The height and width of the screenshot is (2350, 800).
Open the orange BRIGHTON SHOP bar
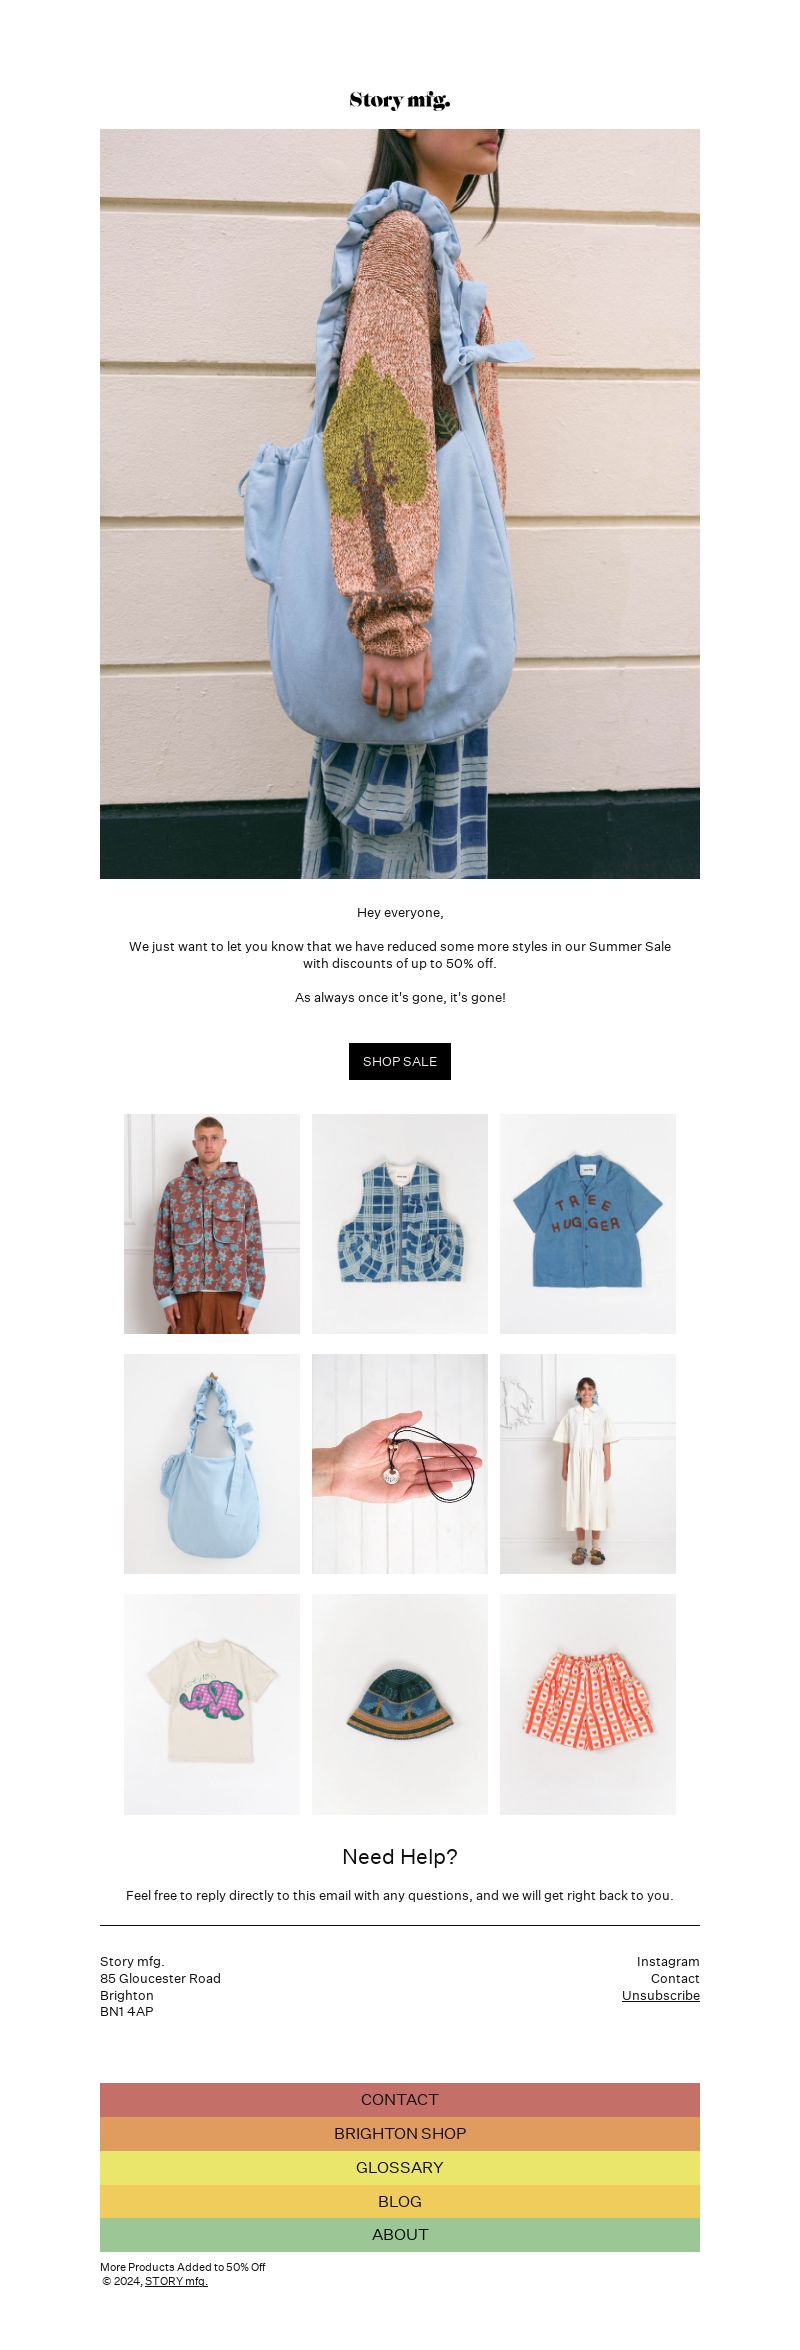[400, 2133]
